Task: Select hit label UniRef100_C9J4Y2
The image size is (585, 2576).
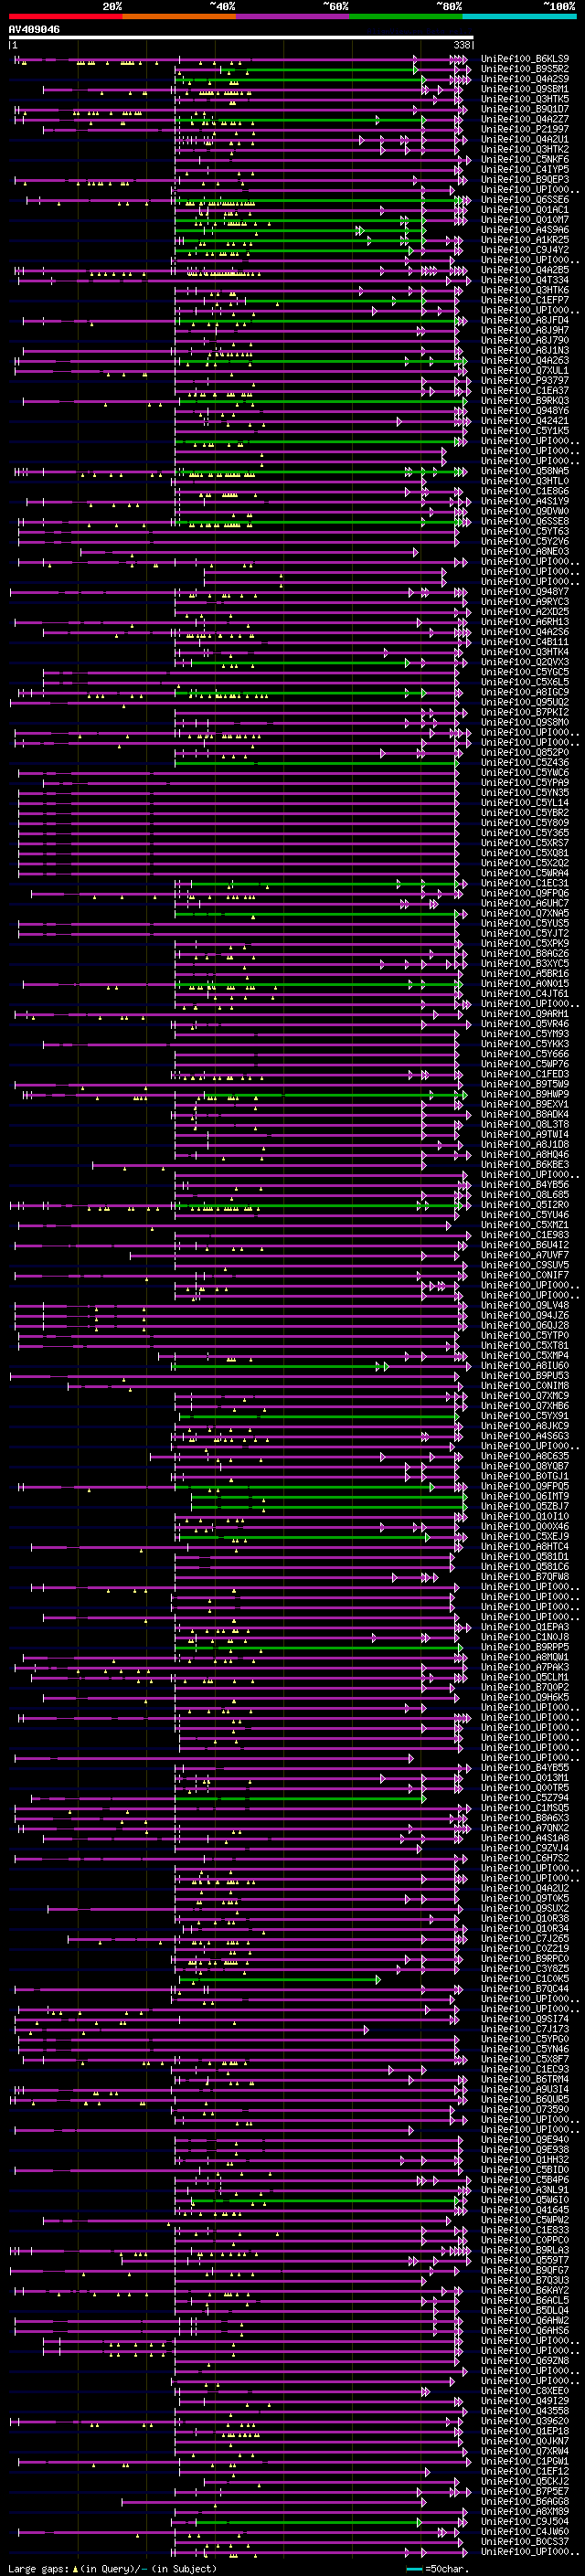Action: [525, 250]
